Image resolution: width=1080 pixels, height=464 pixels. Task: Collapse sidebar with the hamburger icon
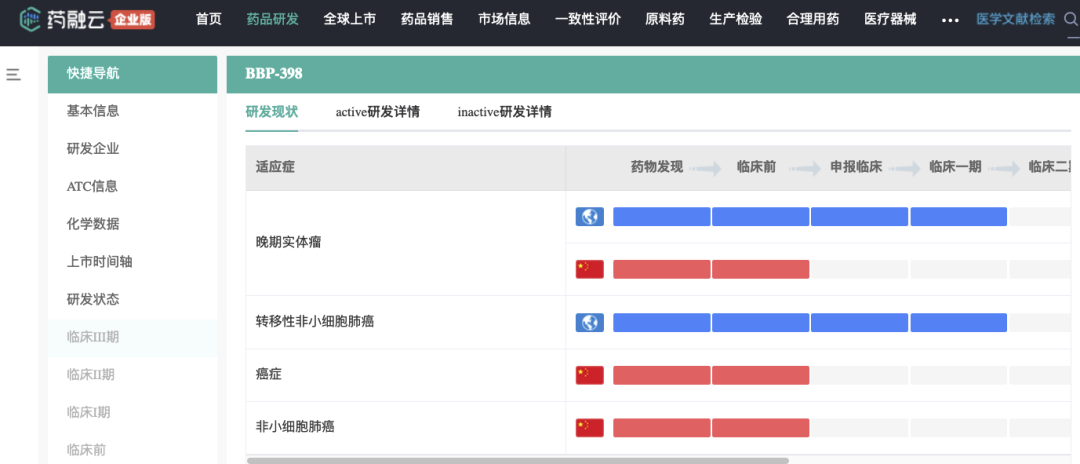14,74
